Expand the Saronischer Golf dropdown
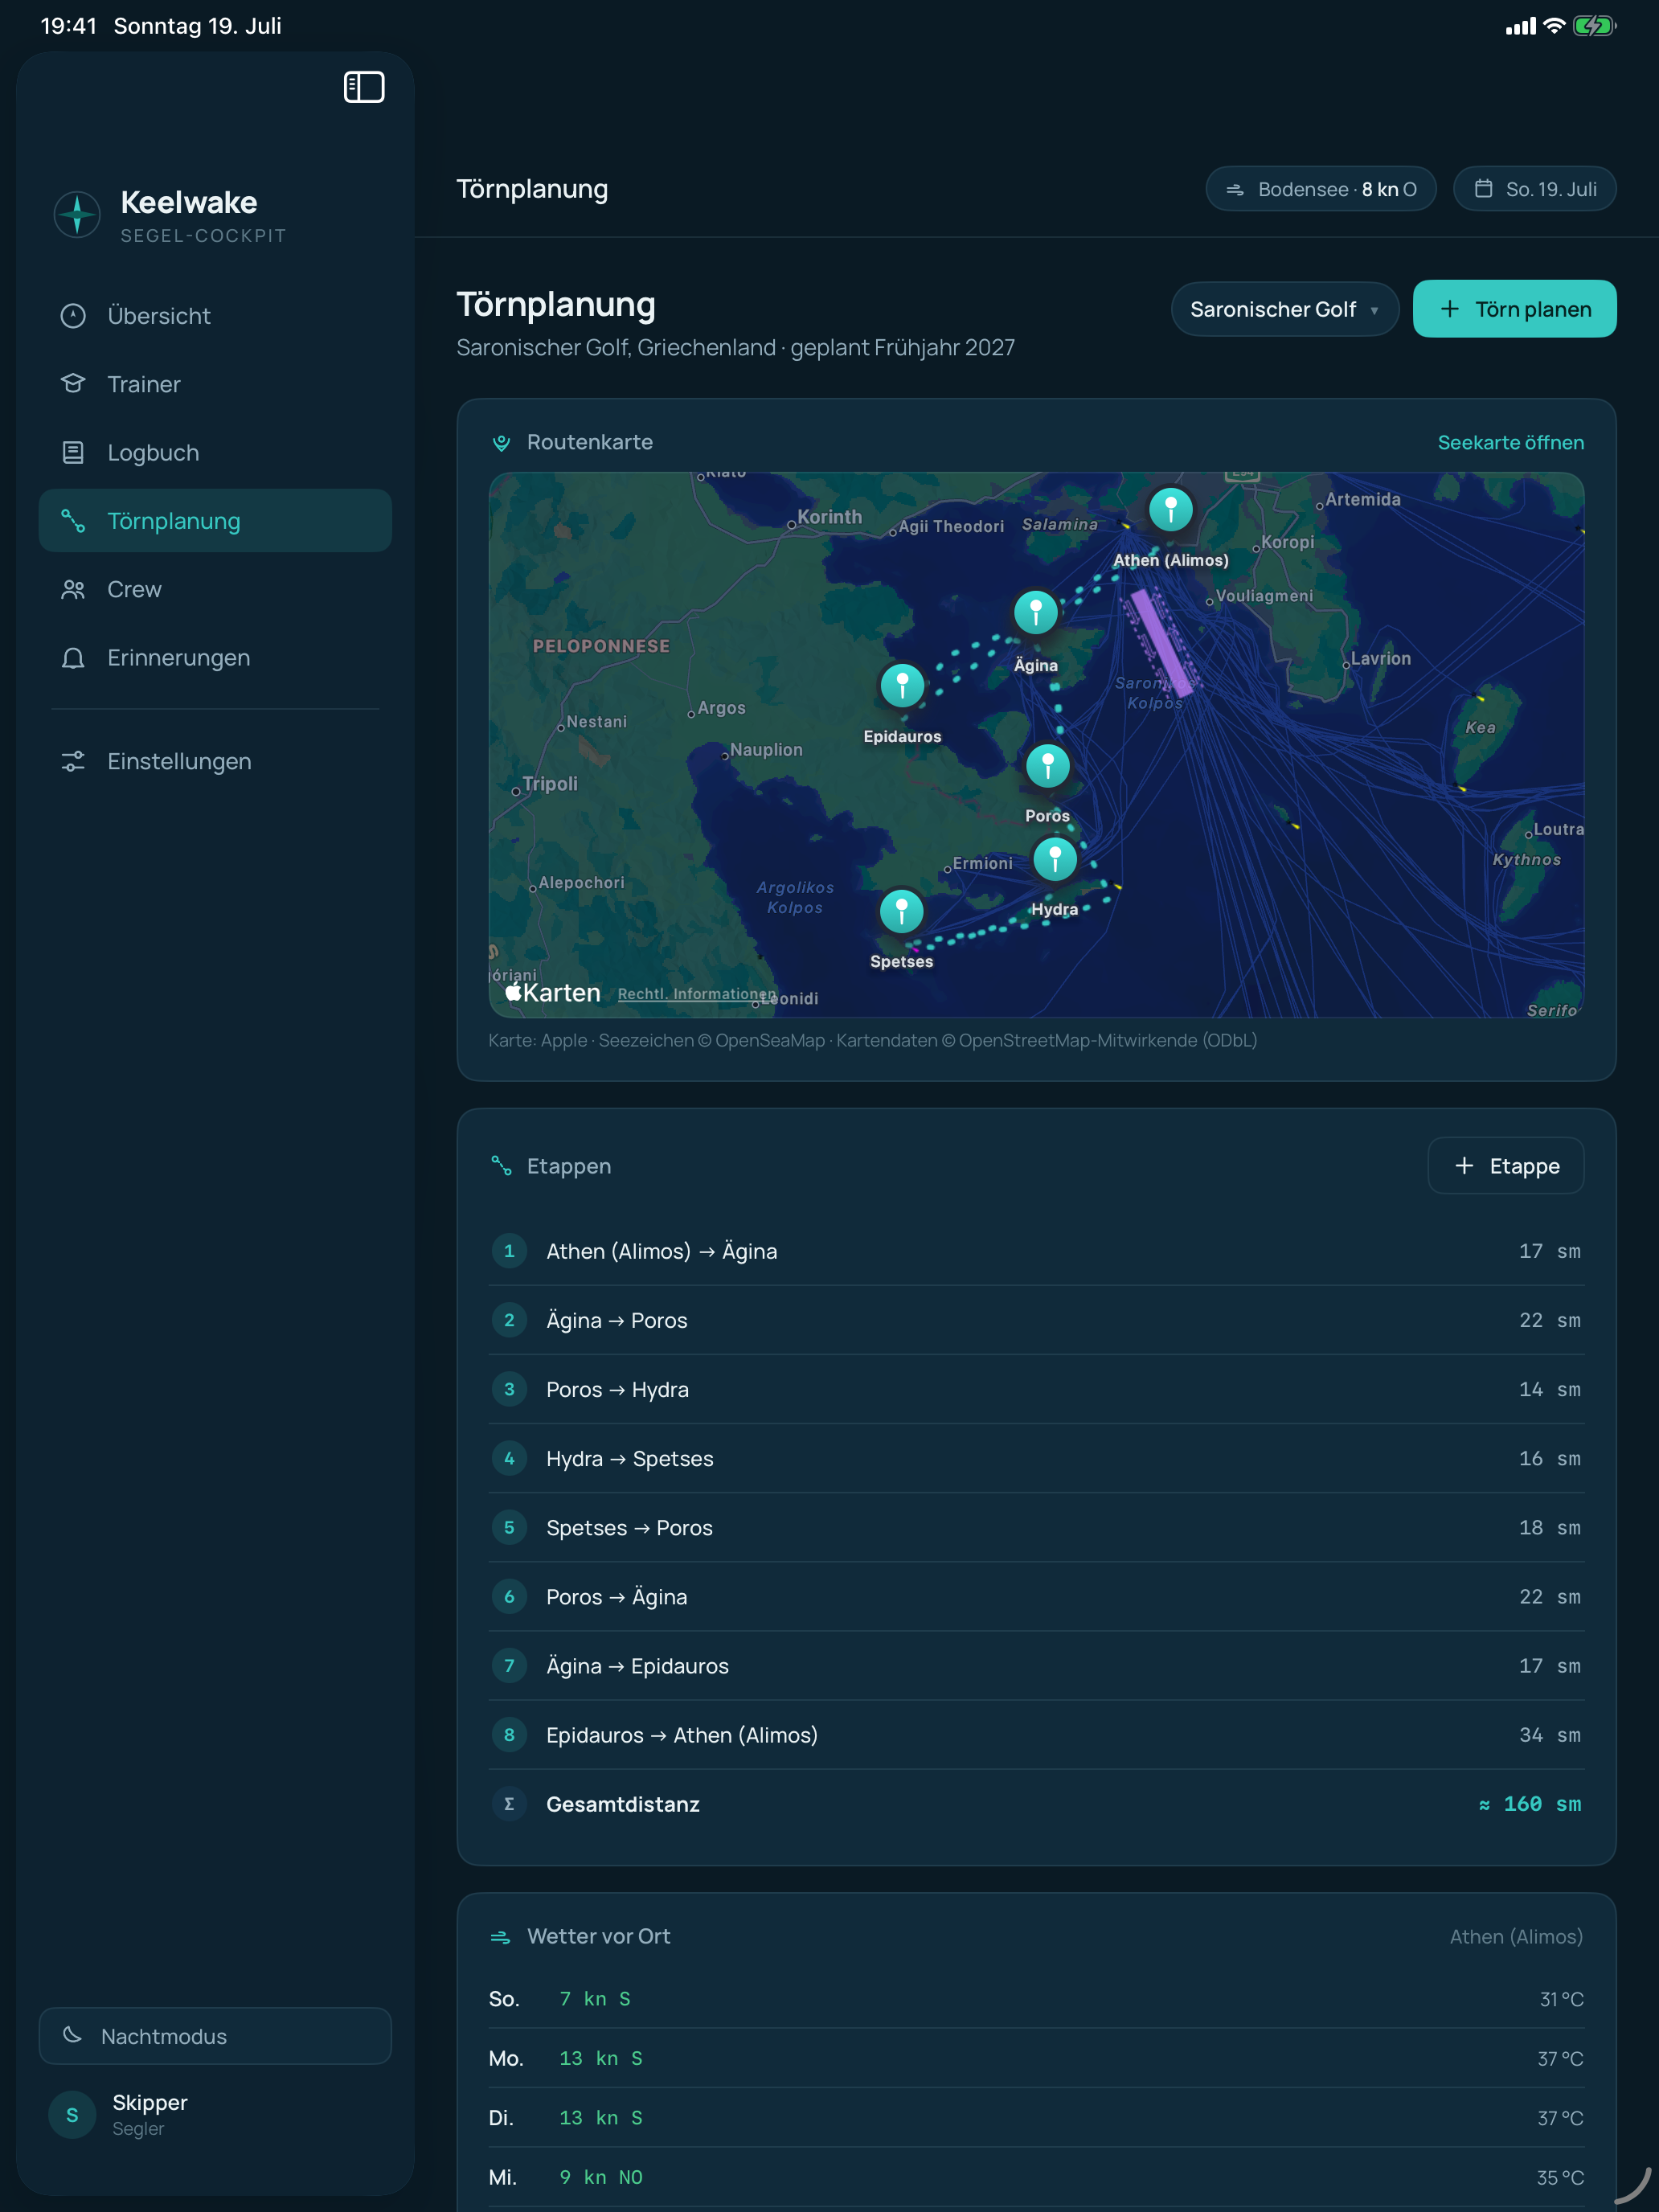Viewport: 1659px width, 2212px height. coord(1284,309)
